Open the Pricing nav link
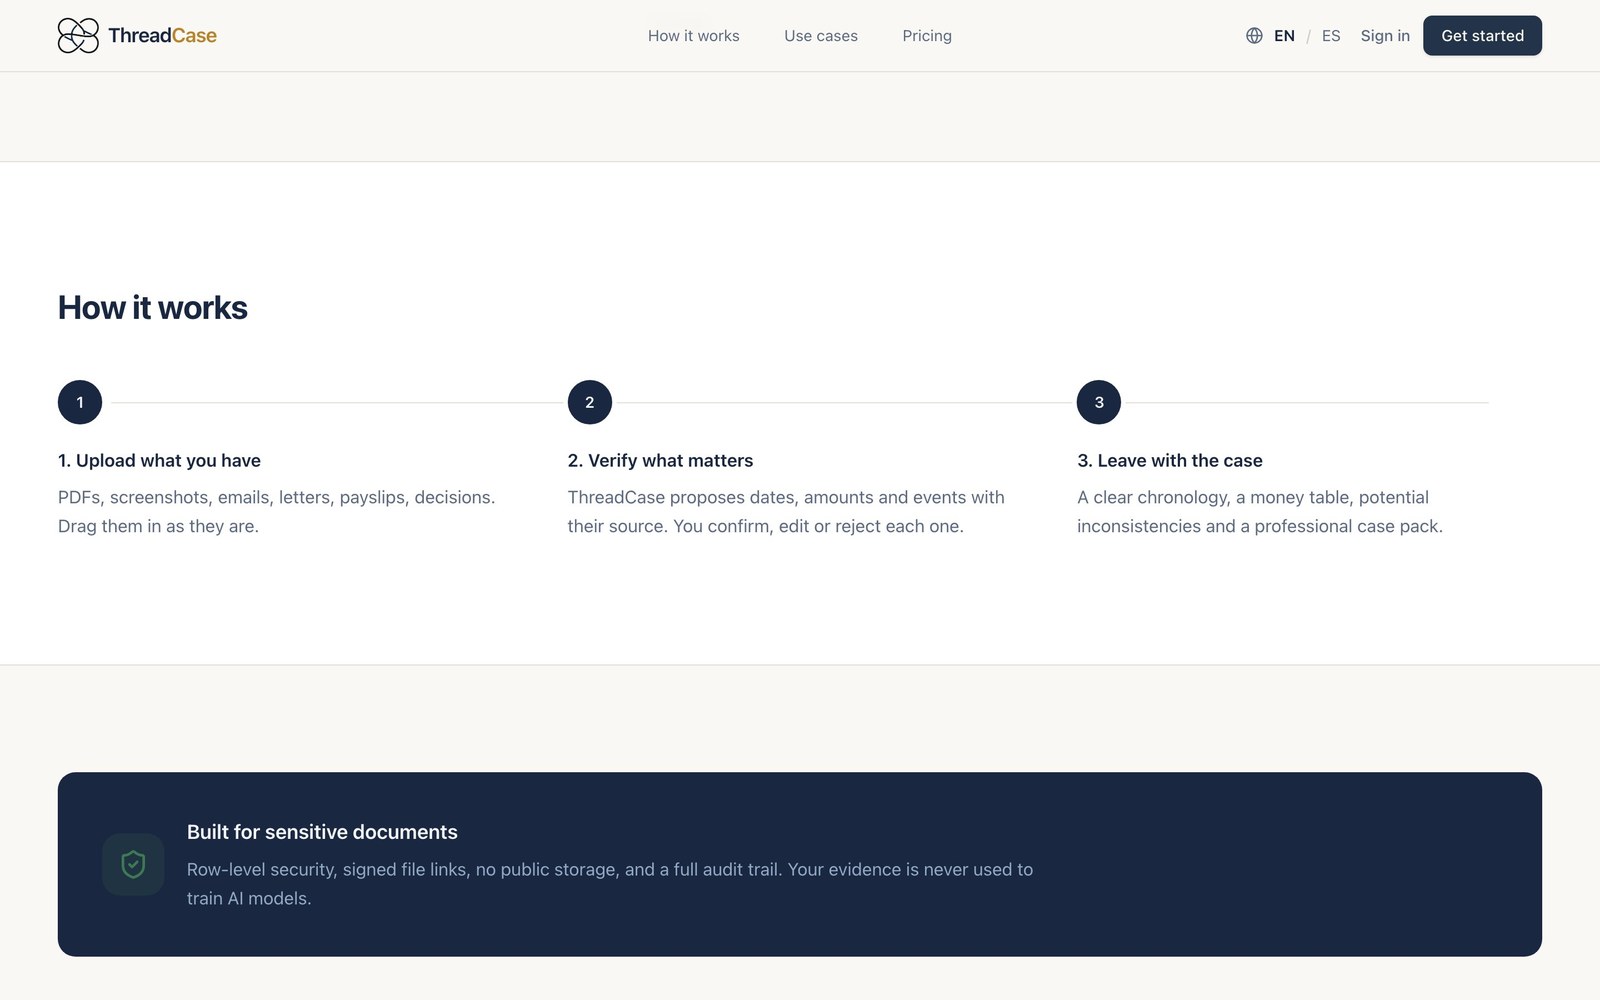Screen dimensions: 1600x1000 click(x=927, y=36)
